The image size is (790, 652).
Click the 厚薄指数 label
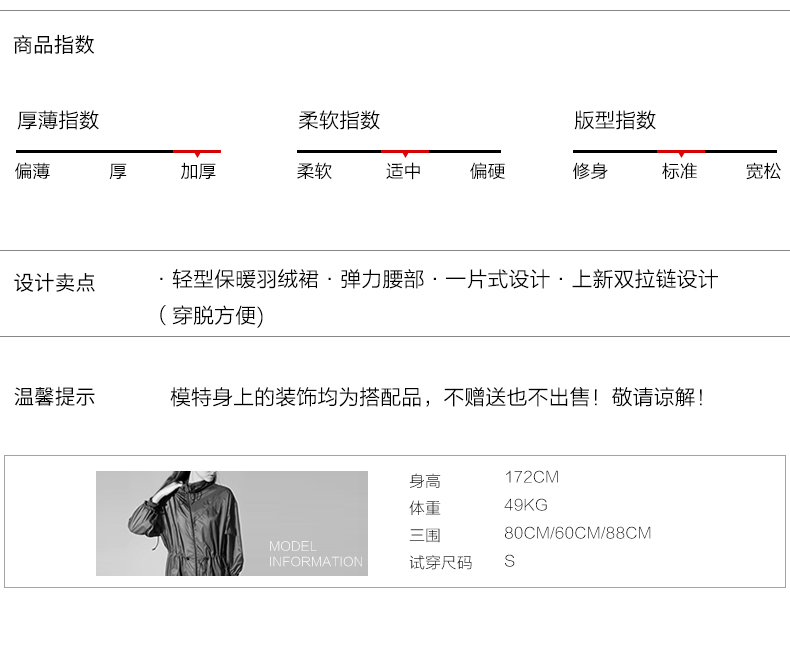coord(58,120)
